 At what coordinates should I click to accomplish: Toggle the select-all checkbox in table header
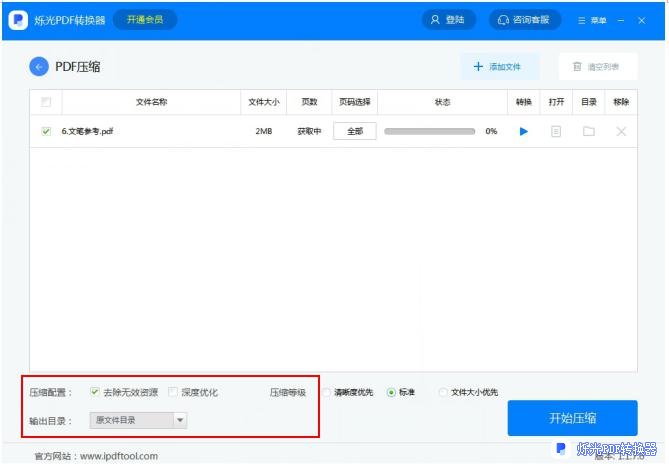[x=46, y=102]
